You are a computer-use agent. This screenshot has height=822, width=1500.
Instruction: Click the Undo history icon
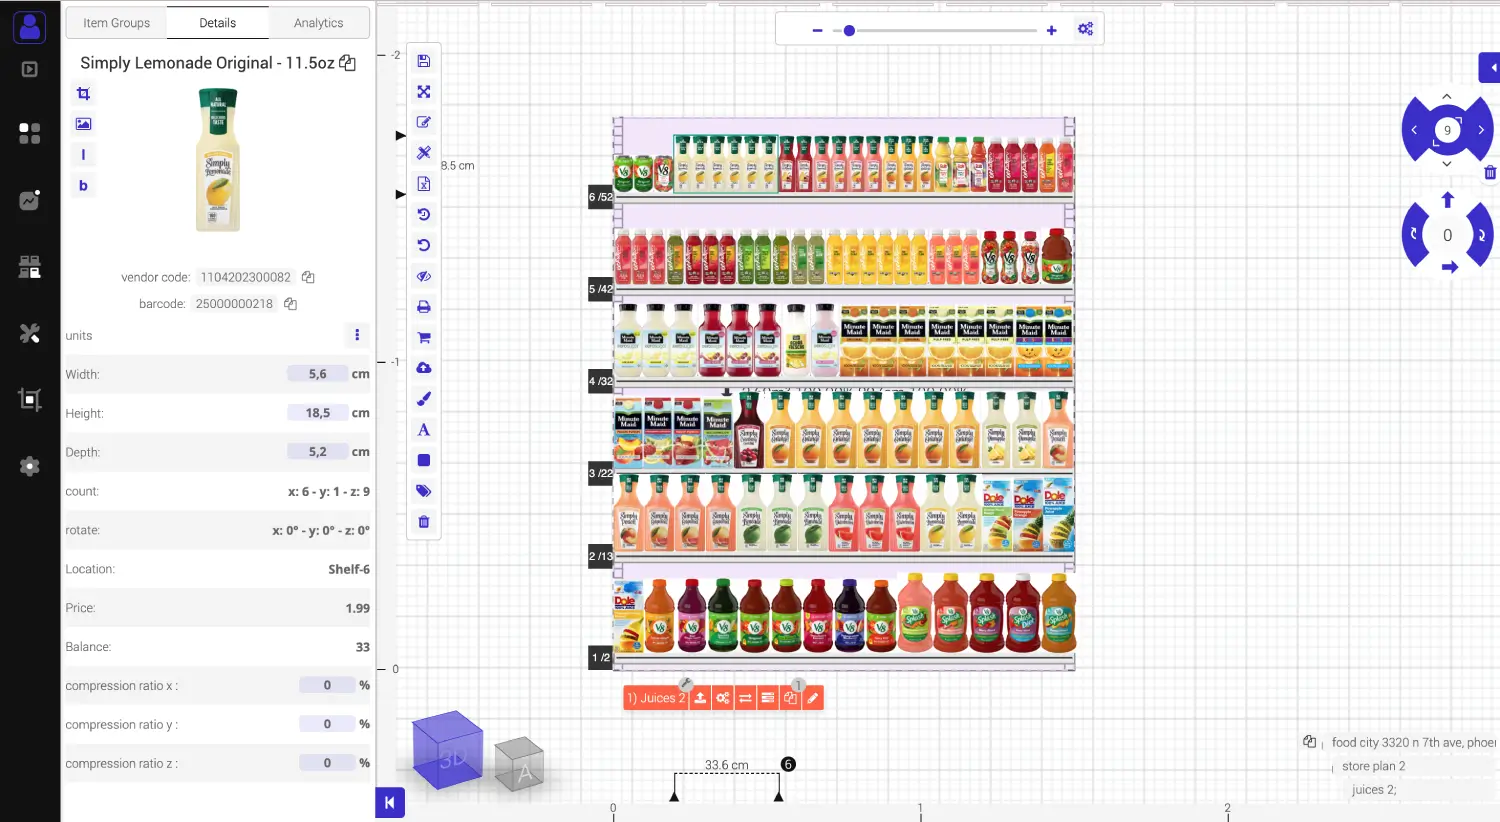[423, 214]
